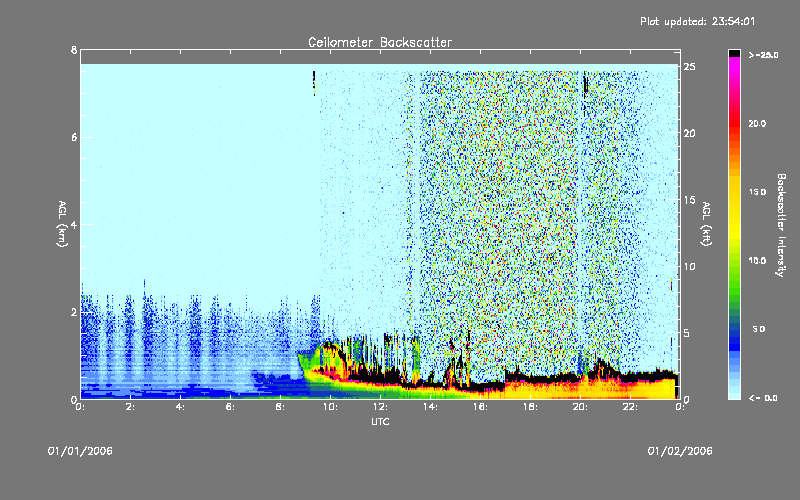Click the ">-25.0" colorbar maximum label
The width and height of the screenshot is (800, 500).
(x=763, y=55)
